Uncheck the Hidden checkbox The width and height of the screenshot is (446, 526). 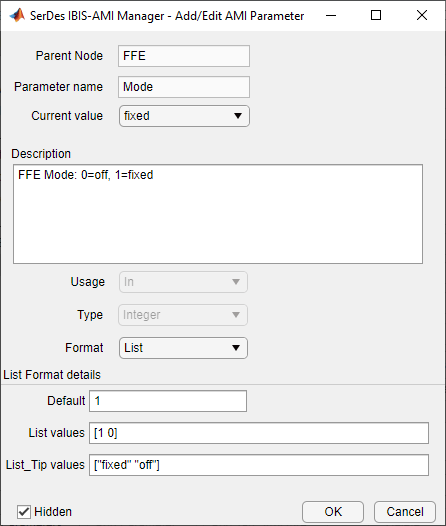pyautogui.click(x=24, y=512)
